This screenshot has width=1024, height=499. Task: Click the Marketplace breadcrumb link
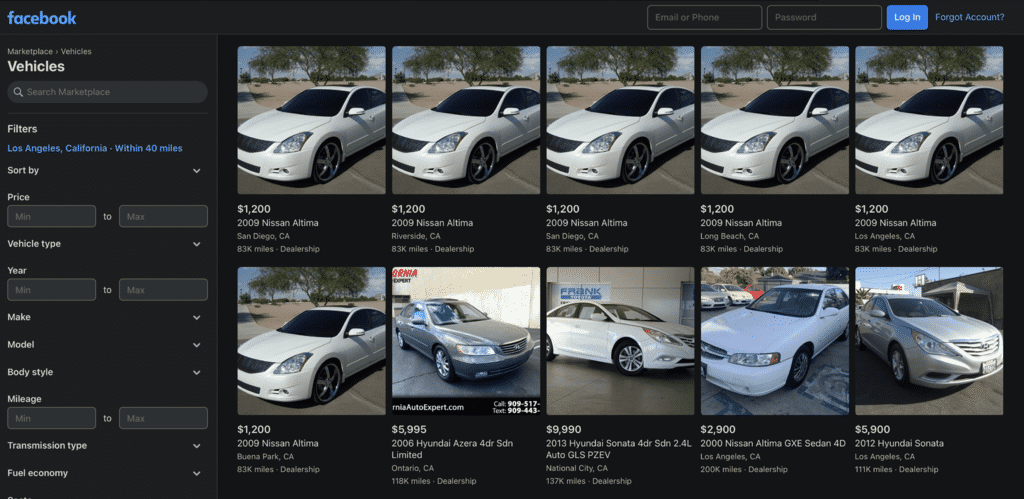[31, 51]
